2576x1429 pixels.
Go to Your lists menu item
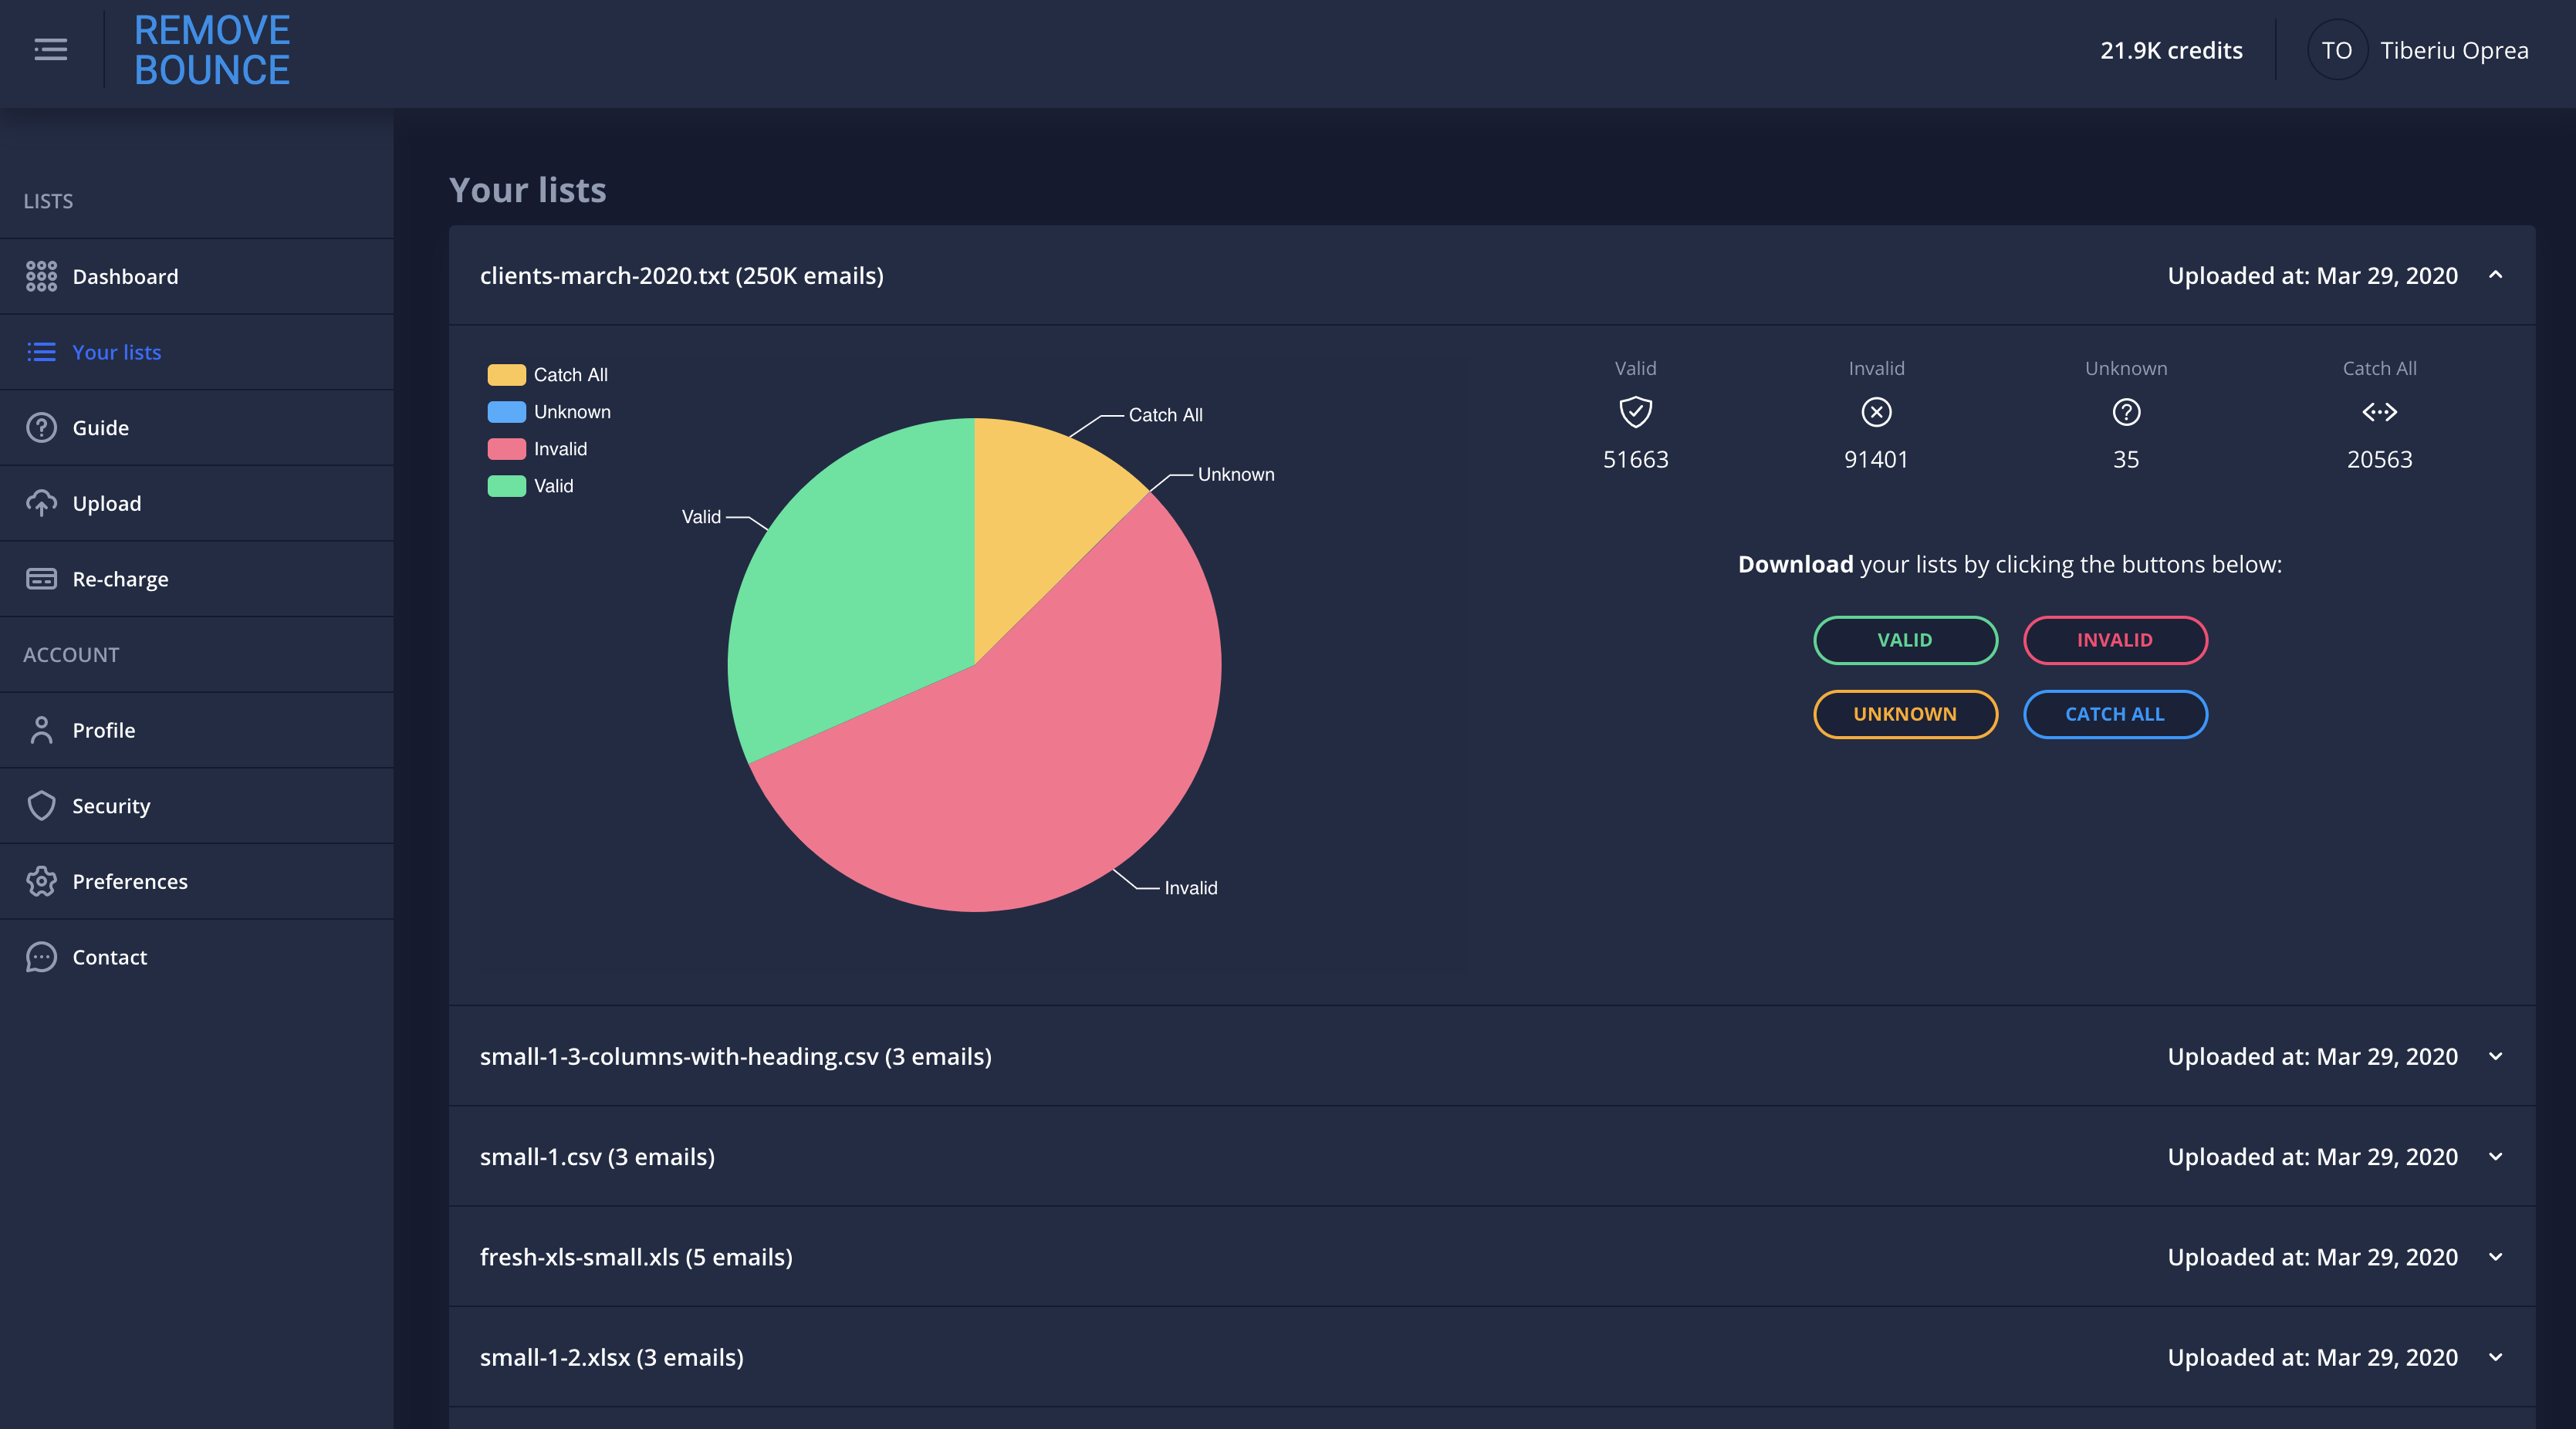tap(116, 352)
